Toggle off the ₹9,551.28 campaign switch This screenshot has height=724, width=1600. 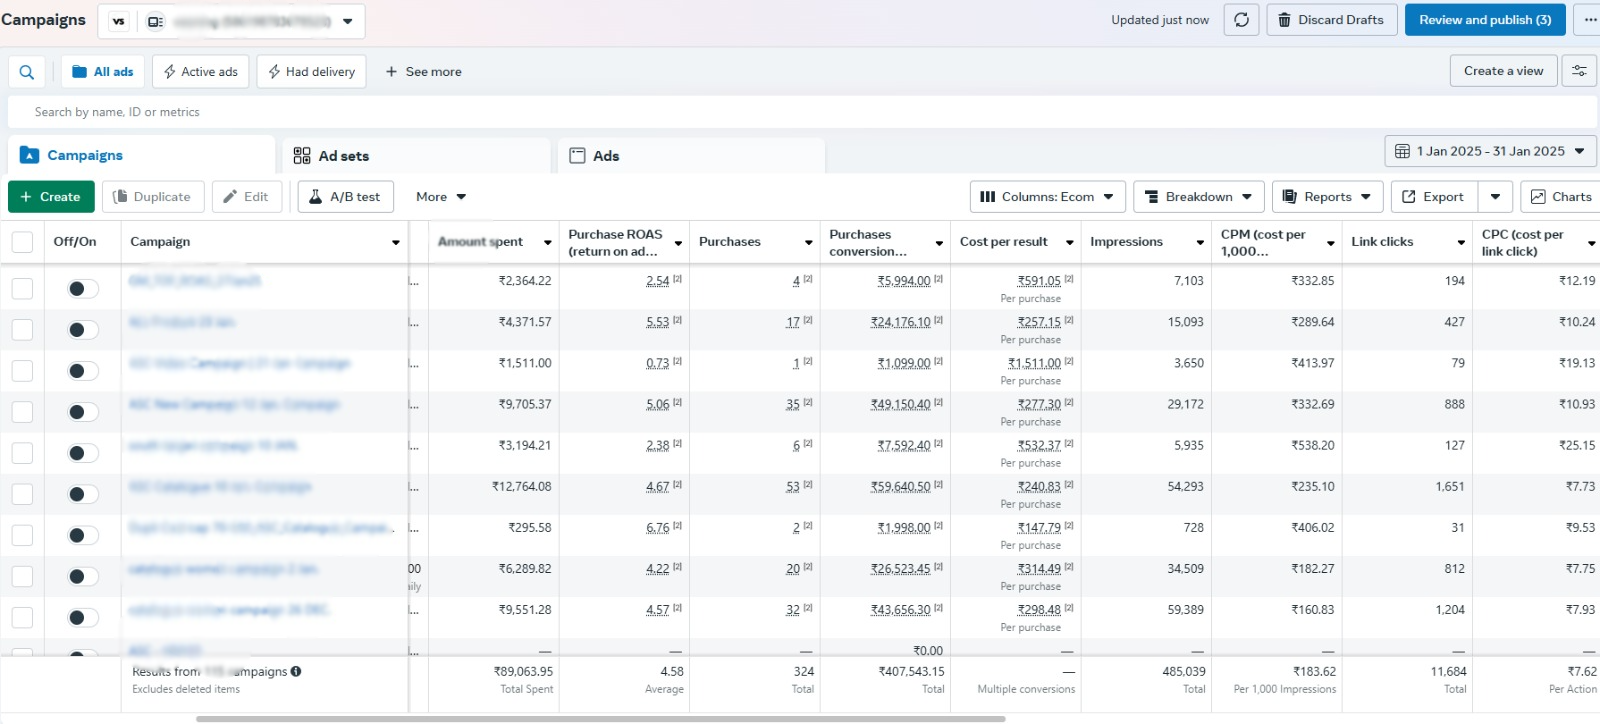[82, 617]
